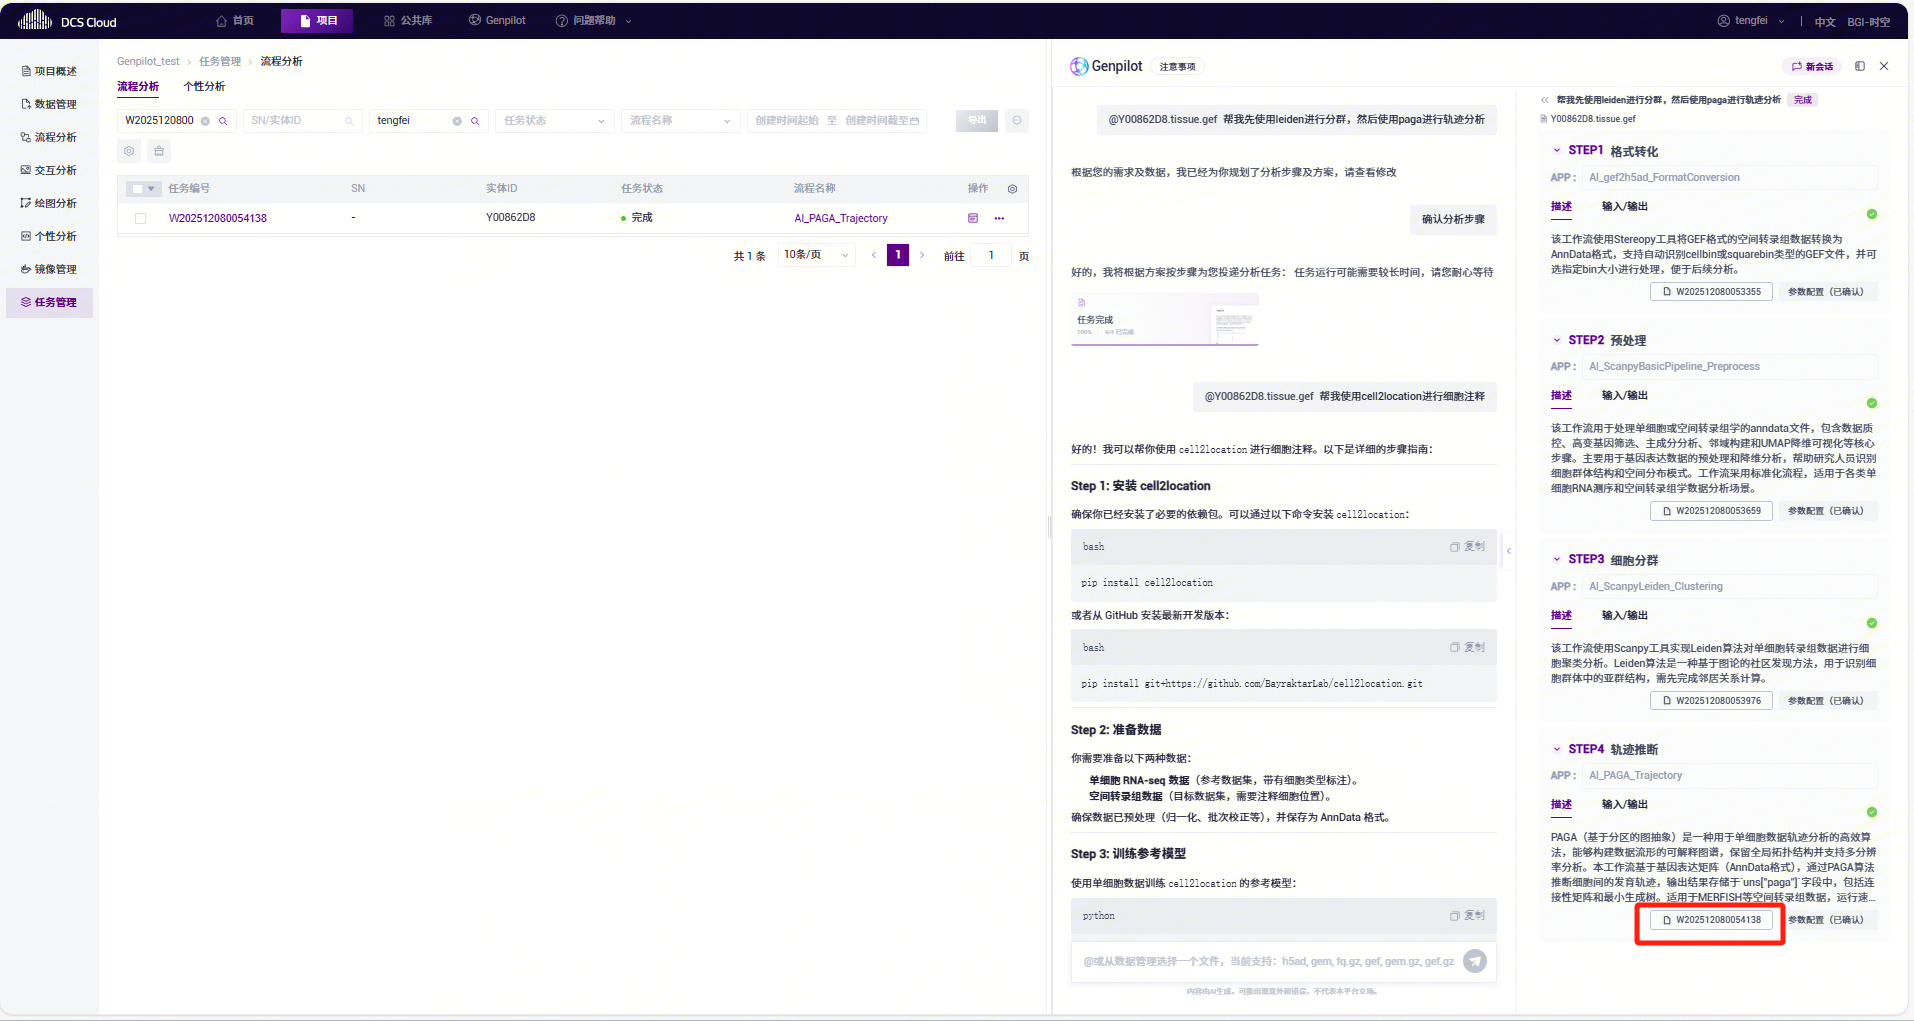Toggle the Genpilot side panel layout icon
1914x1021 pixels.
click(x=1860, y=66)
